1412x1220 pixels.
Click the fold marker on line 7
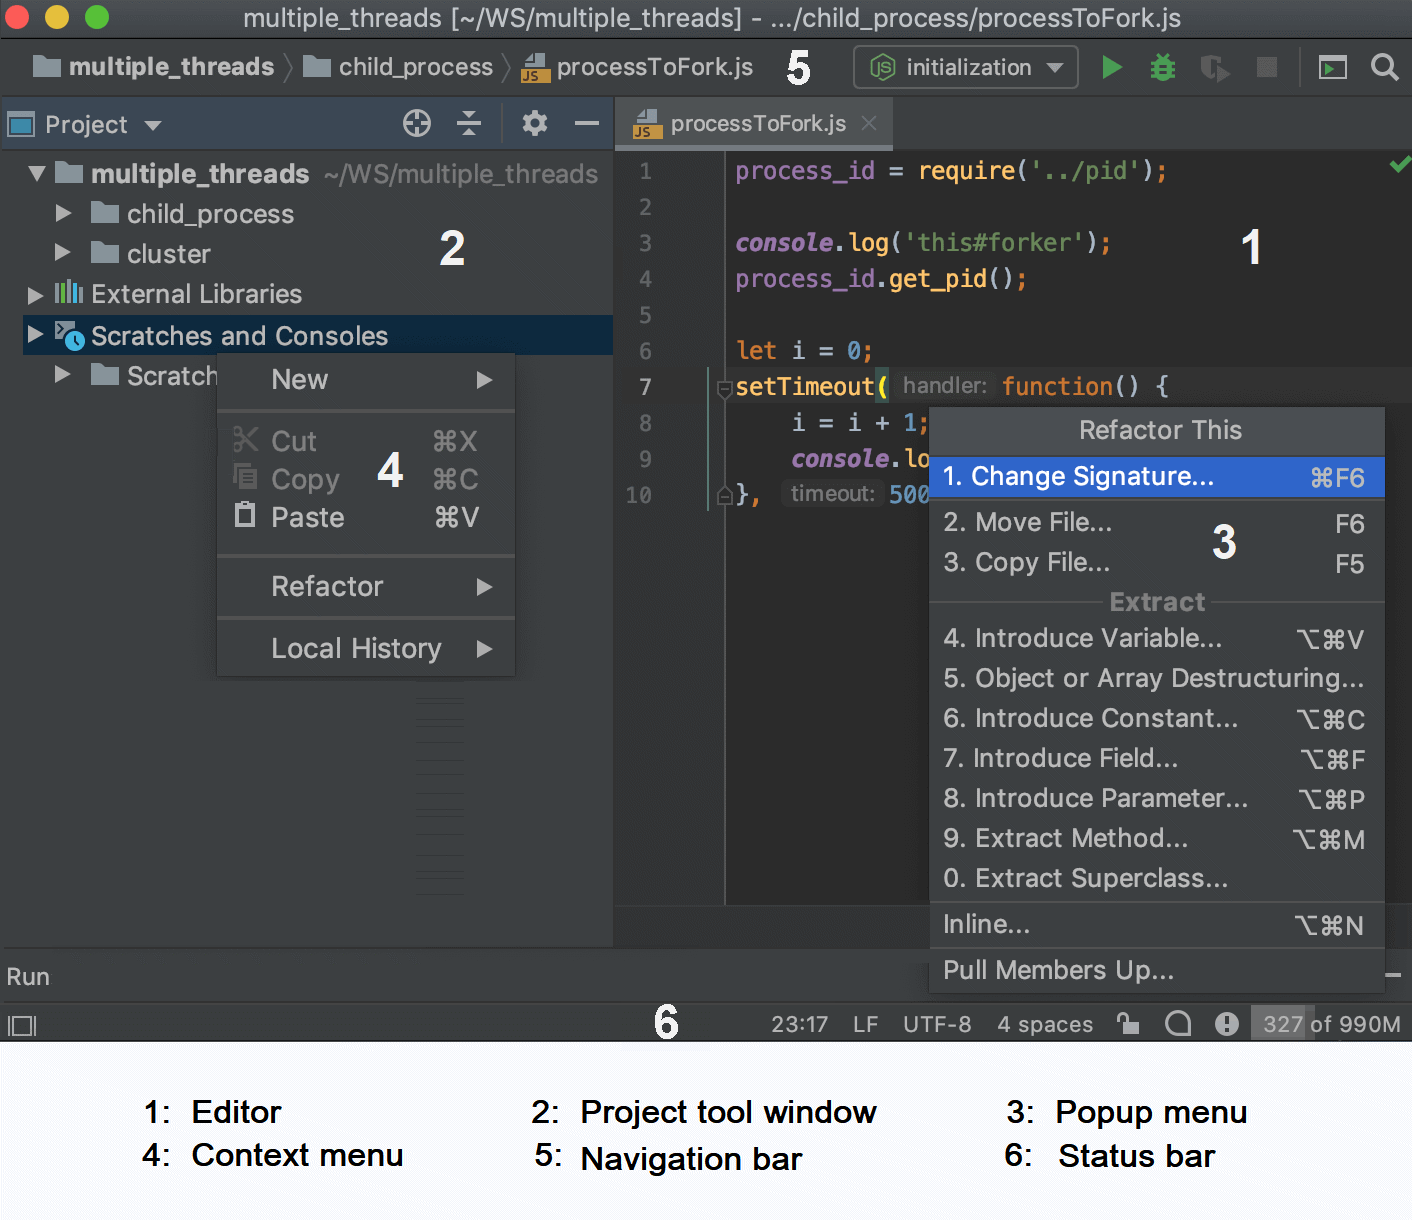point(724,389)
